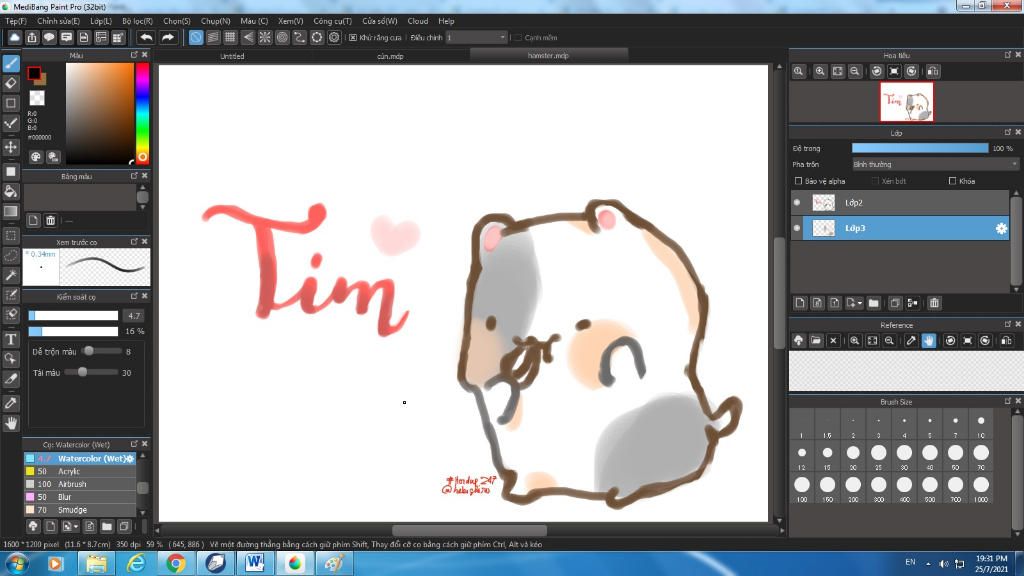Undock the Reference panel

[1008, 325]
